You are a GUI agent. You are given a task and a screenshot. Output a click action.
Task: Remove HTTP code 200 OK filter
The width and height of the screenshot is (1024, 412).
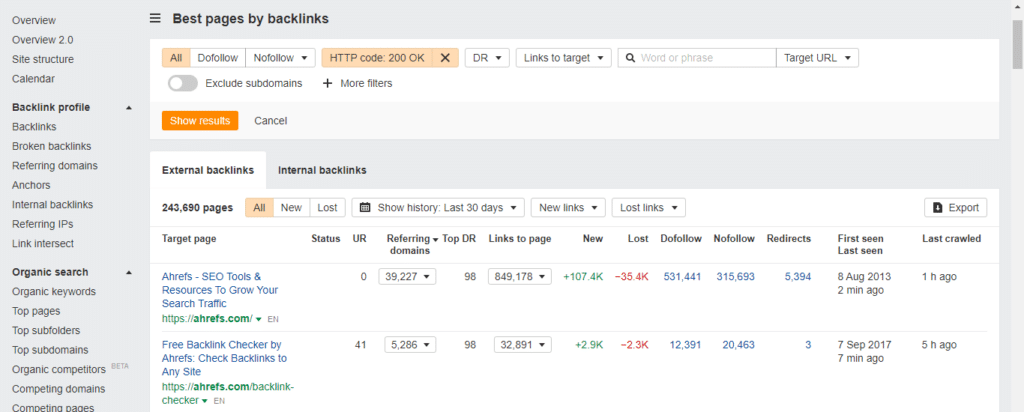(x=445, y=57)
